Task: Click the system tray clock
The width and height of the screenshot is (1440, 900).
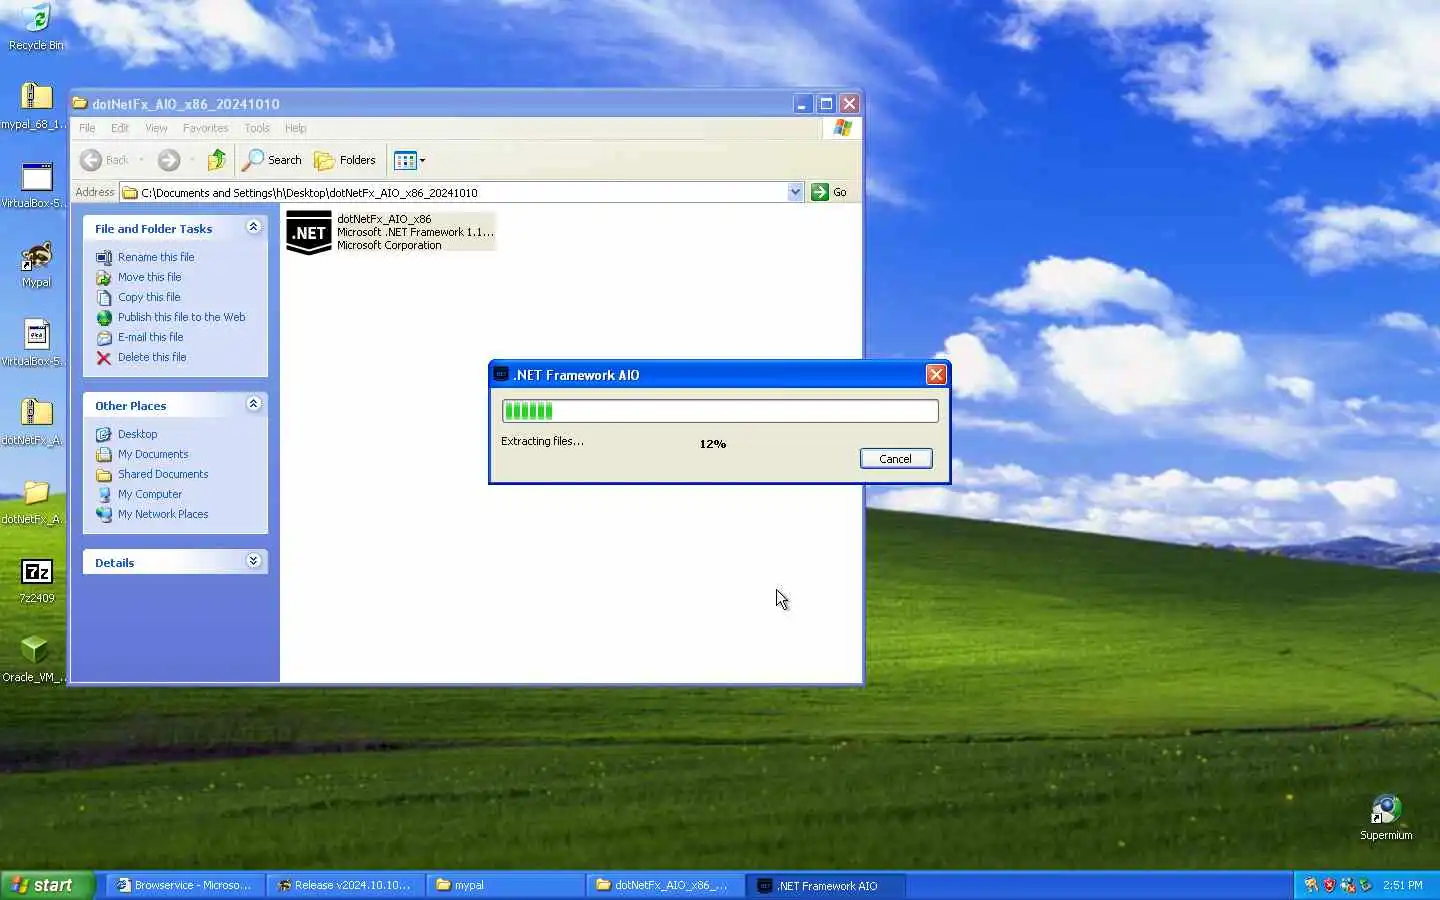Action: tap(1403, 885)
